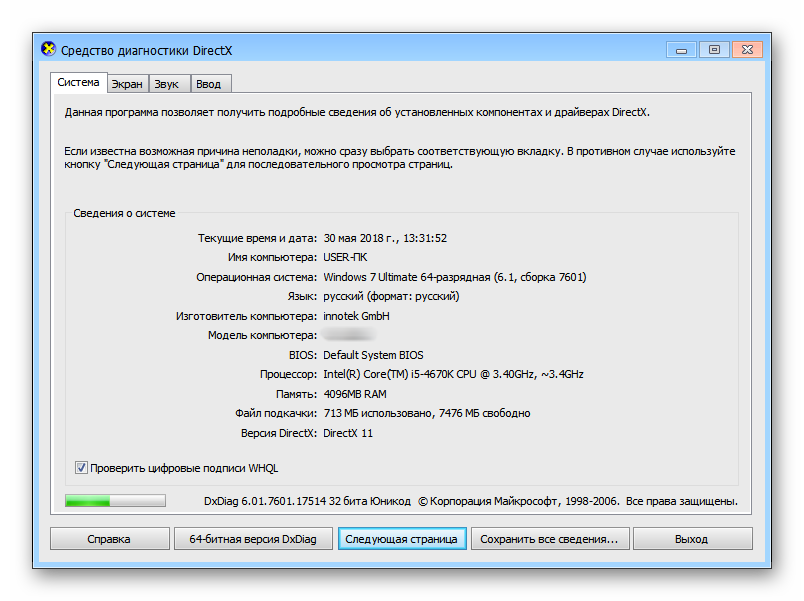Launch 64-битная версия DxDiag
The image size is (804, 601).
point(253,539)
